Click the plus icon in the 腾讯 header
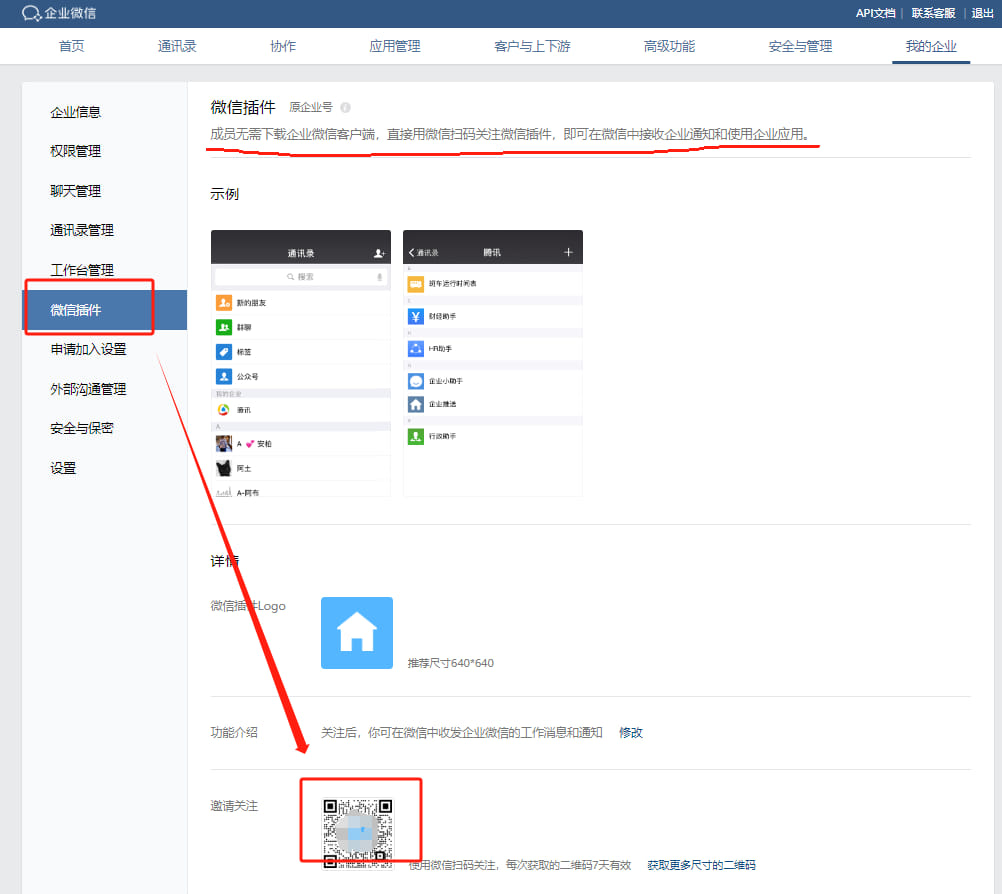1002x894 pixels. (x=567, y=252)
